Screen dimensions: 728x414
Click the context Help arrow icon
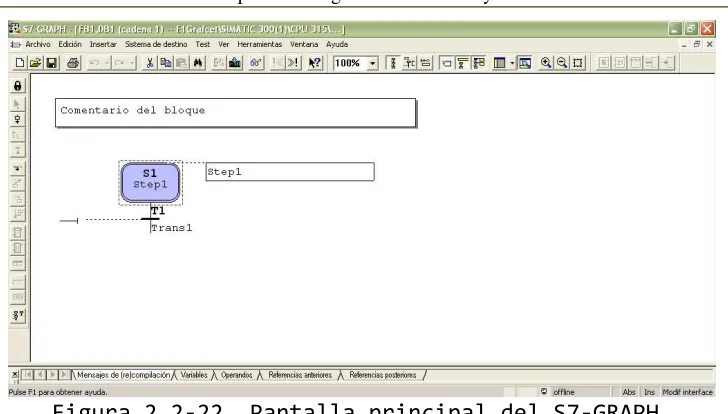click(314, 63)
